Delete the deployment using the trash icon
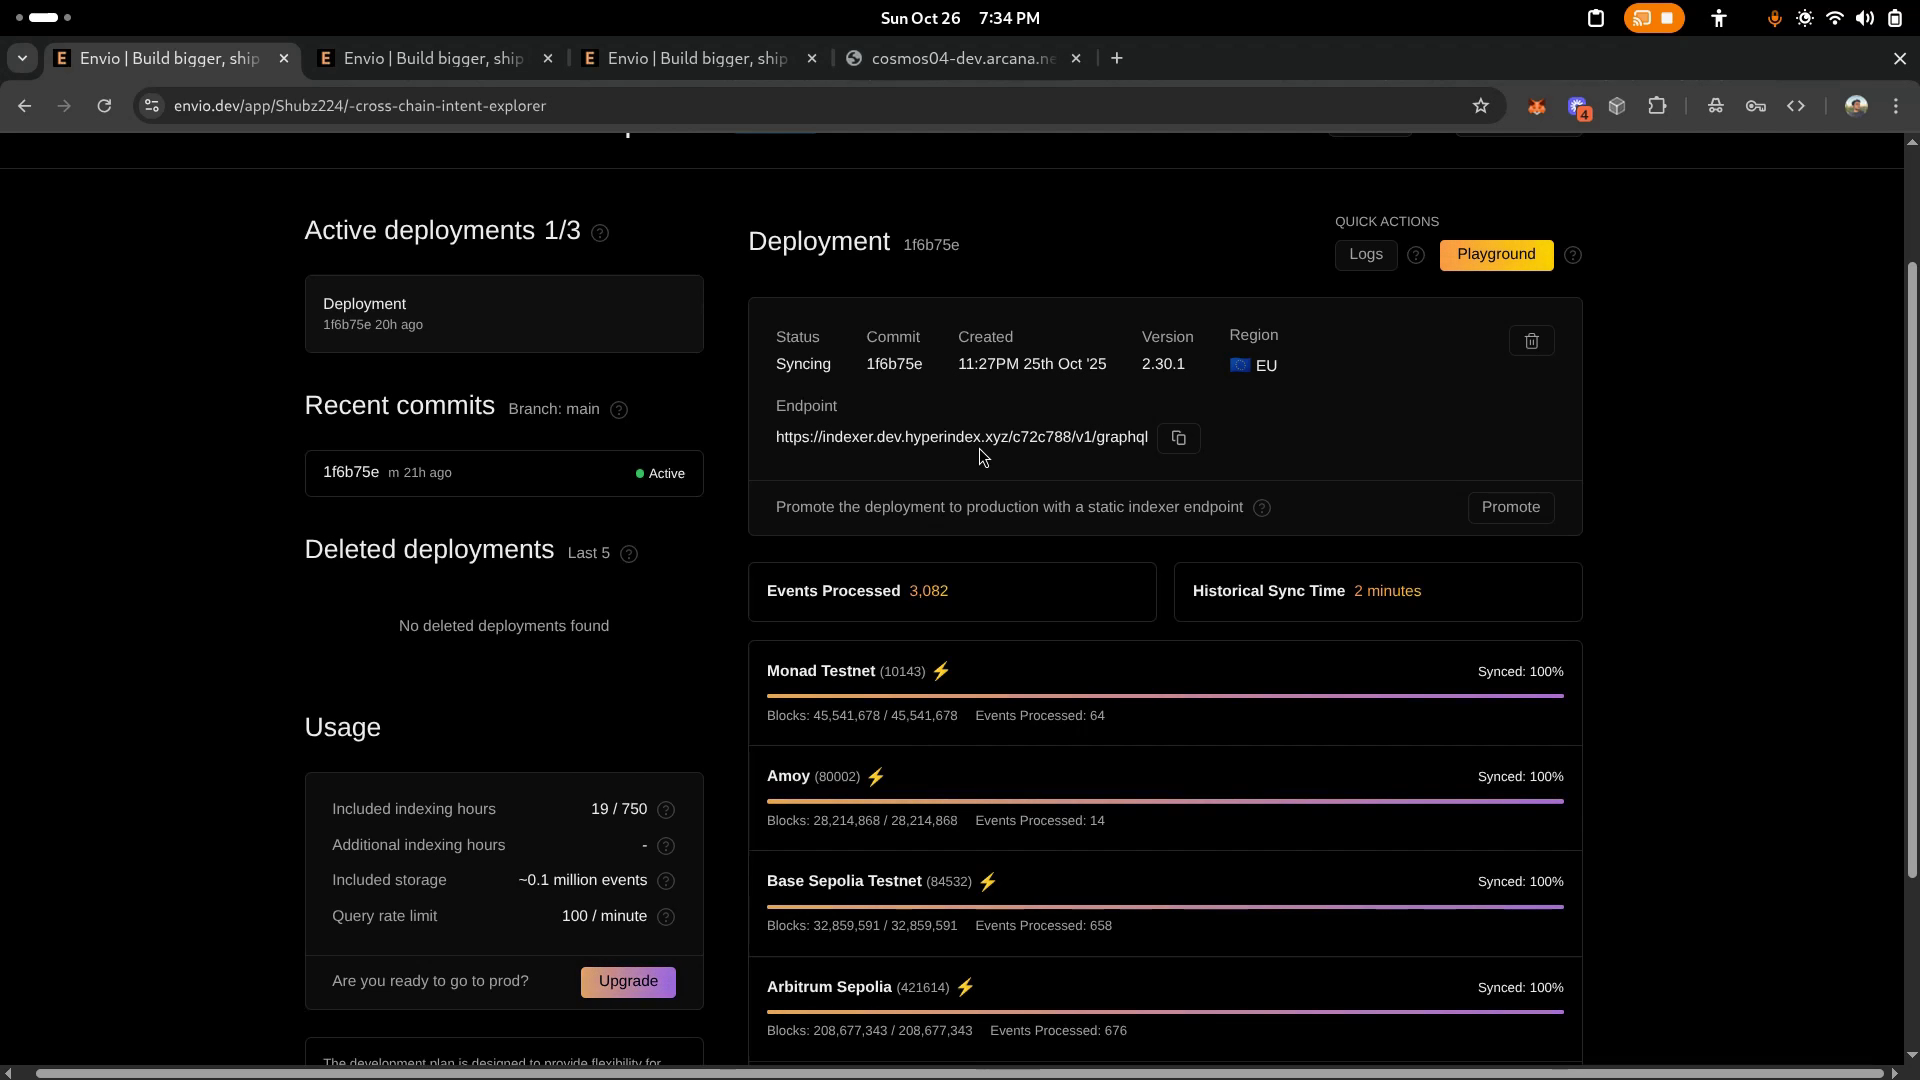This screenshot has width=1920, height=1080. pos(1531,341)
